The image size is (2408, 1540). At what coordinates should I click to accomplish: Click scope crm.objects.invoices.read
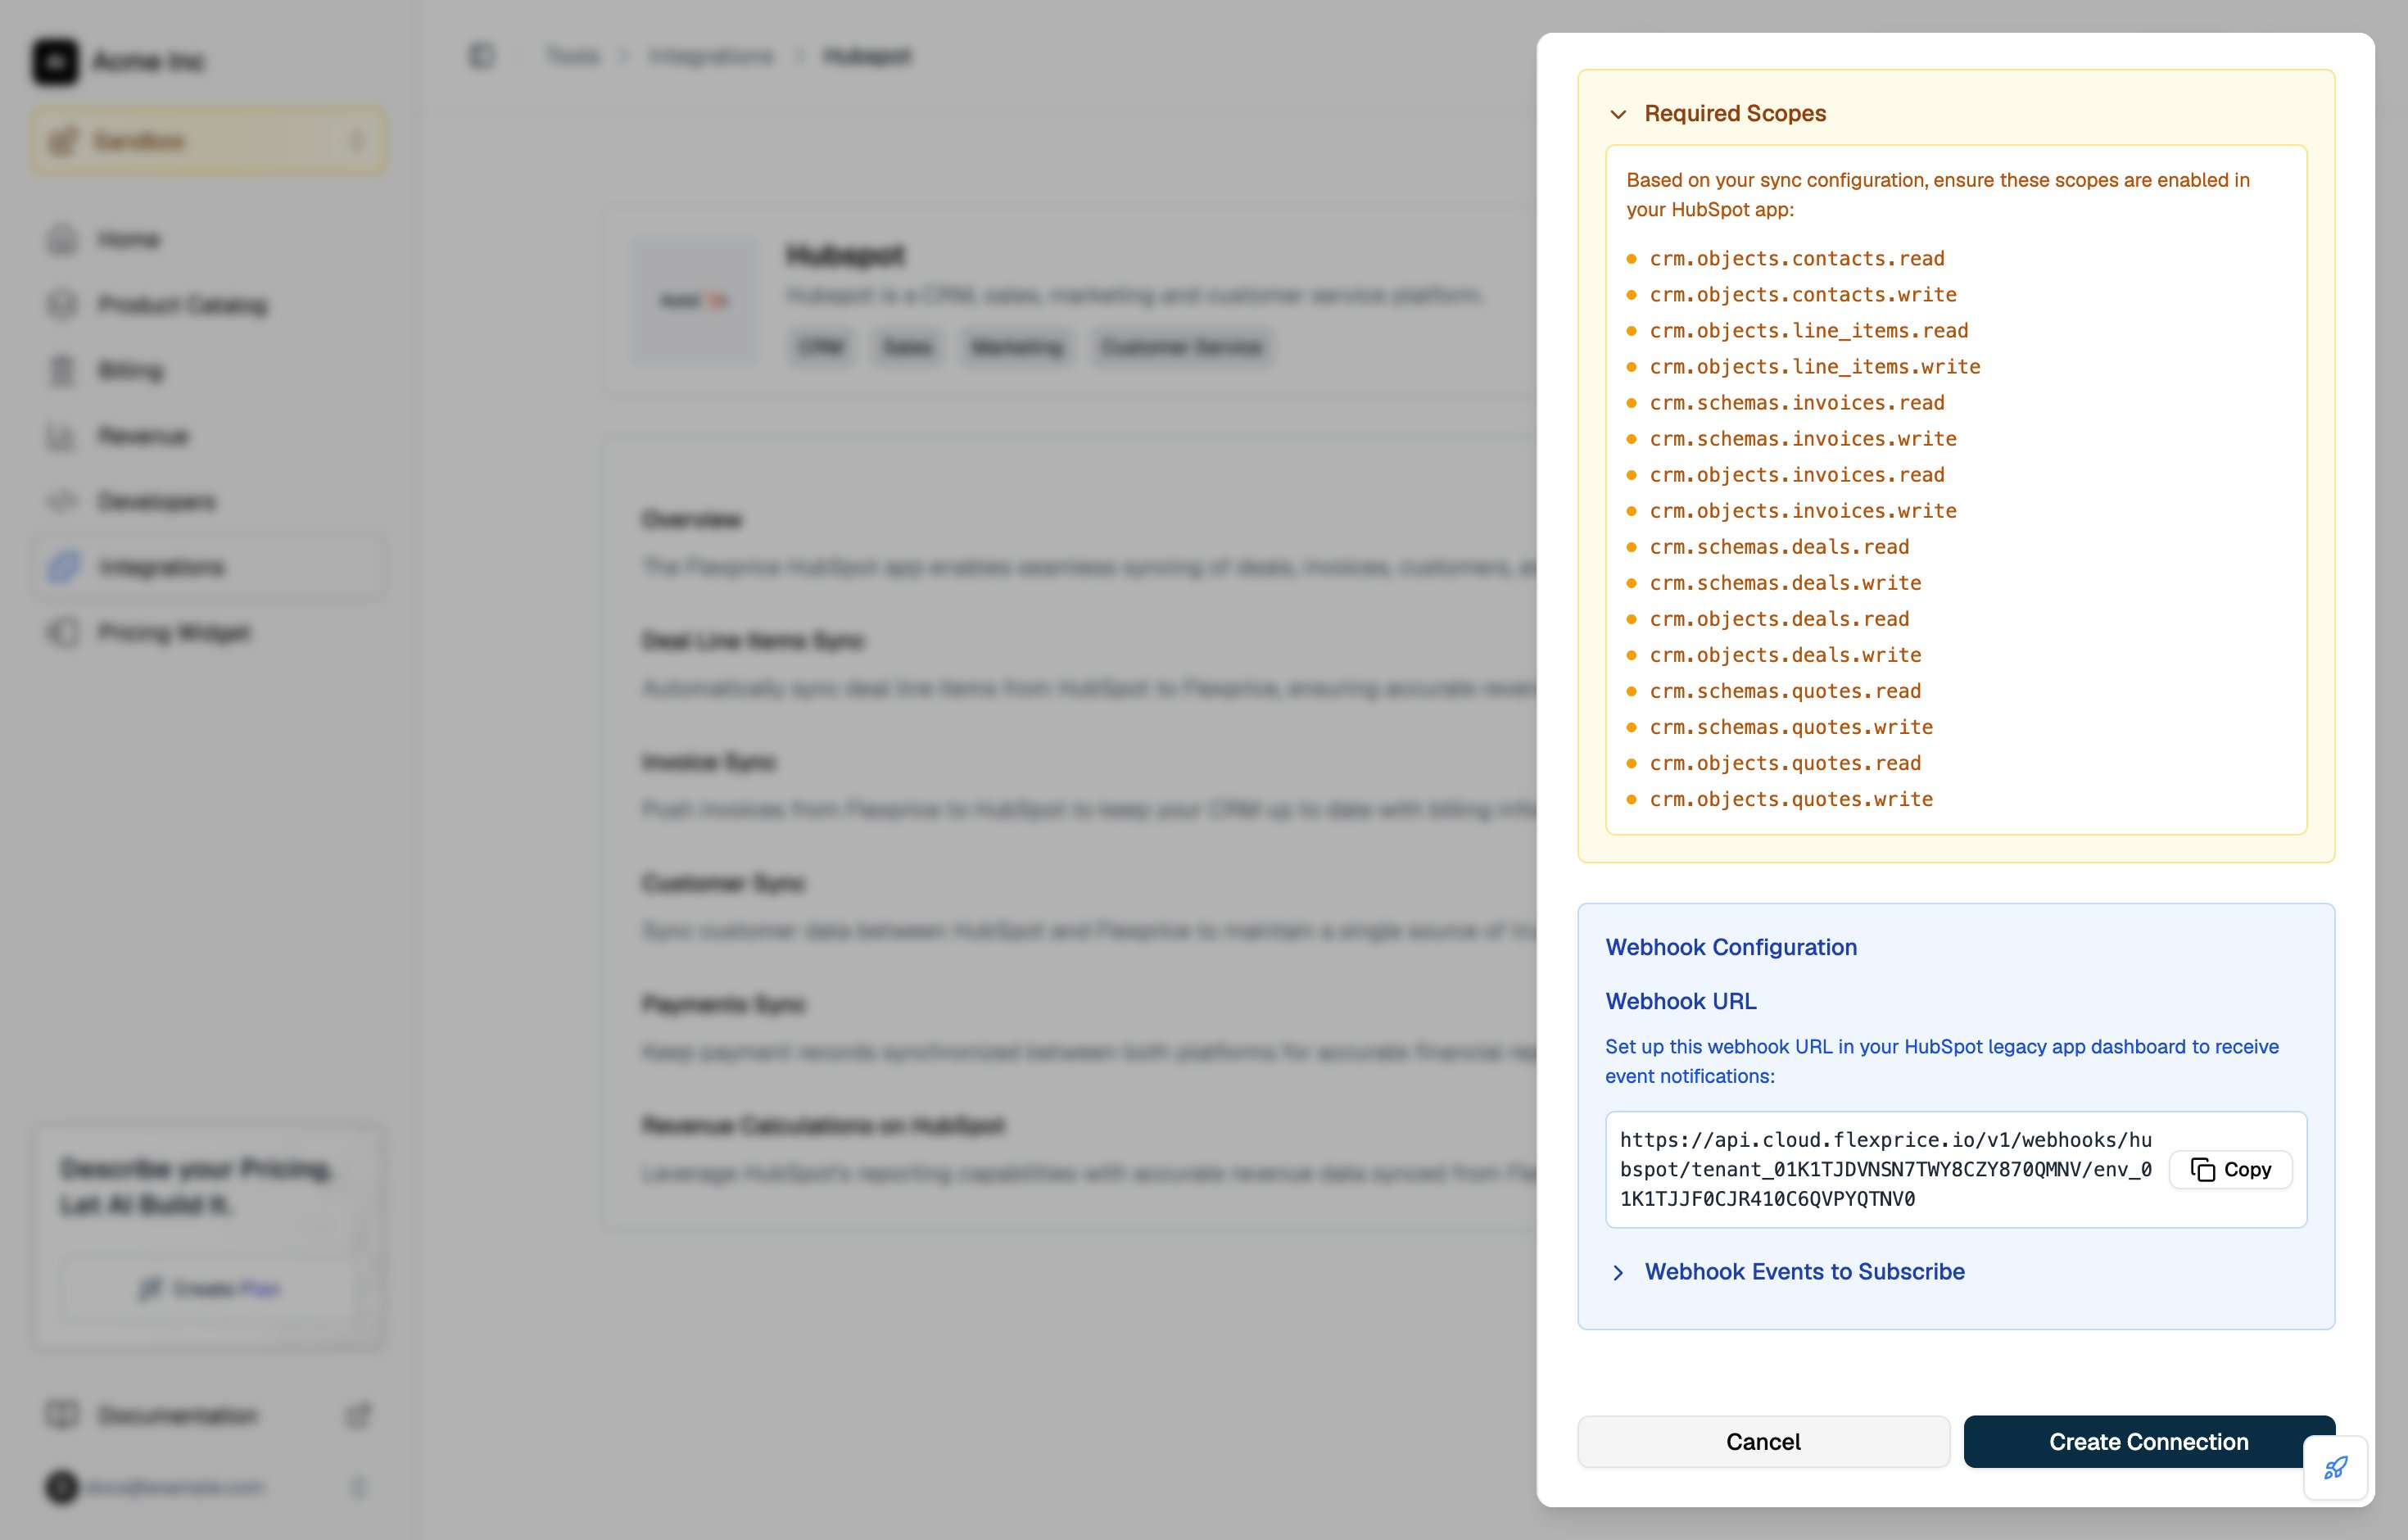click(x=1796, y=475)
